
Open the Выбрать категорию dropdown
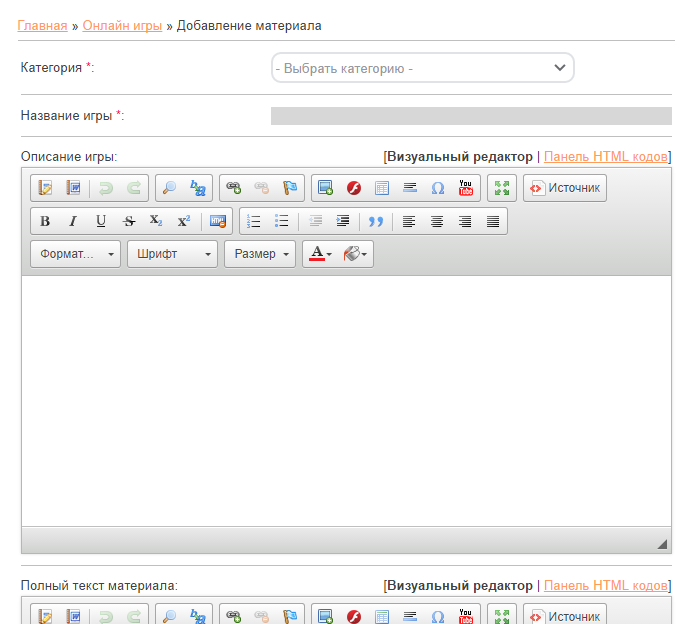423,68
